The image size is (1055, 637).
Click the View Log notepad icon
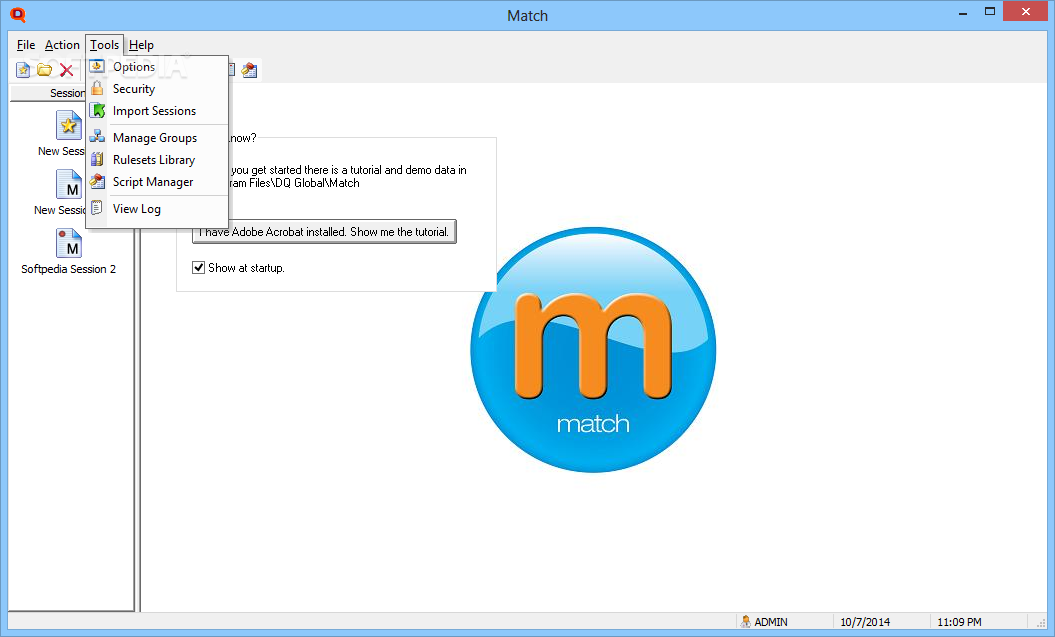tap(97, 208)
